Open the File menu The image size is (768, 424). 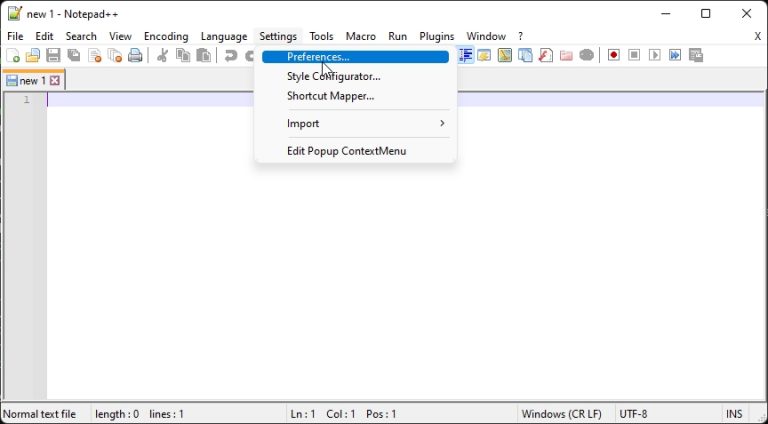[15, 36]
